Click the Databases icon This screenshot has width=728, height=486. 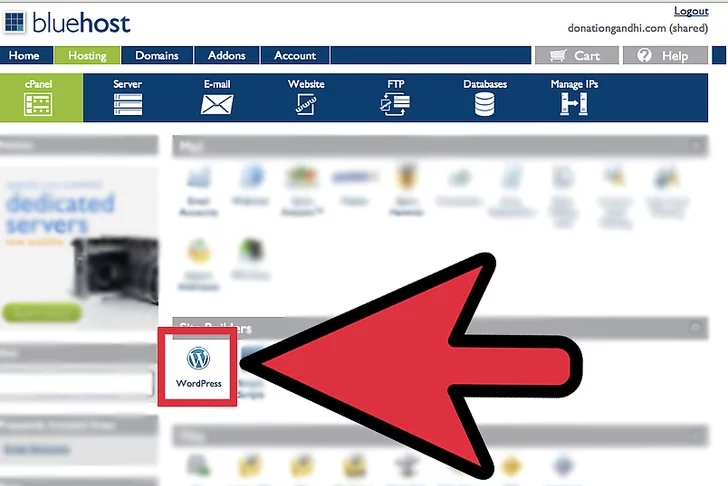(x=484, y=102)
